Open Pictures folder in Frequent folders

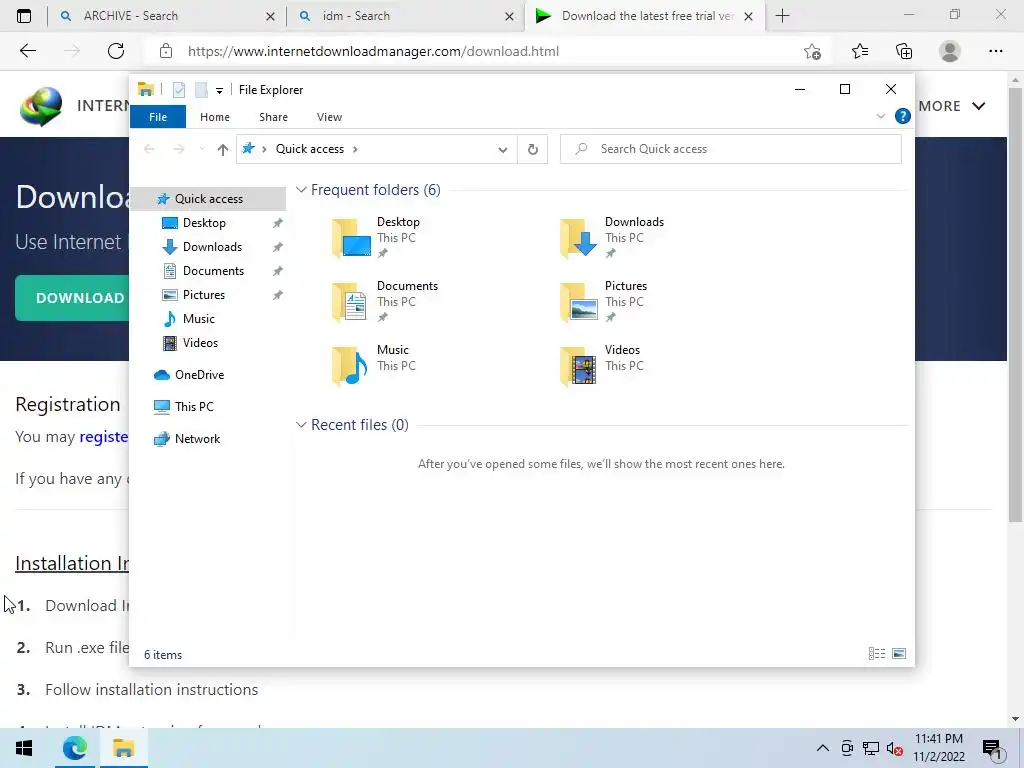click(603, 302)
